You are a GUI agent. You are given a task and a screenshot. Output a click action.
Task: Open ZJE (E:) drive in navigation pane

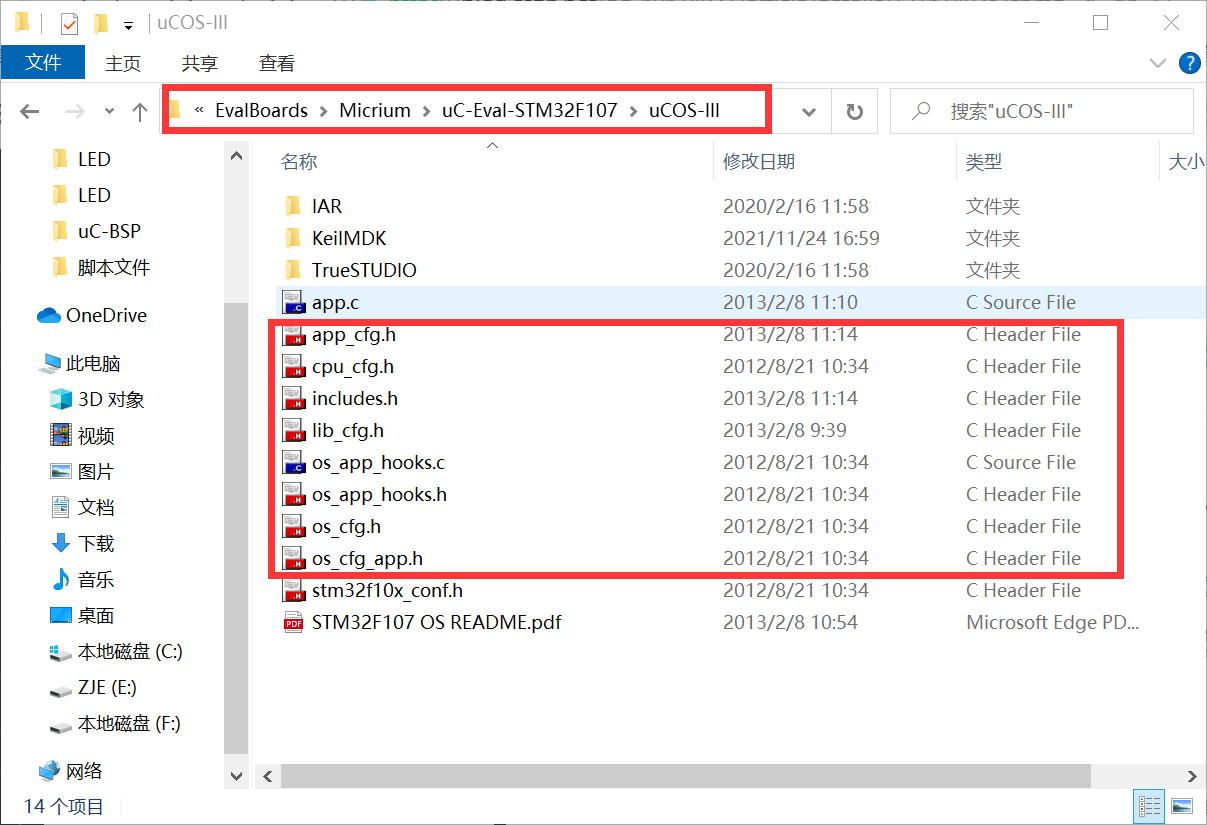(107, 687)
